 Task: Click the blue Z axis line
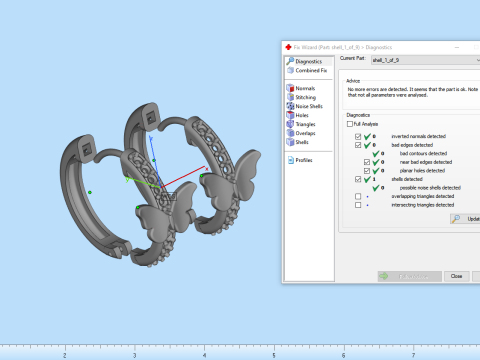click(x=156, y=163)
